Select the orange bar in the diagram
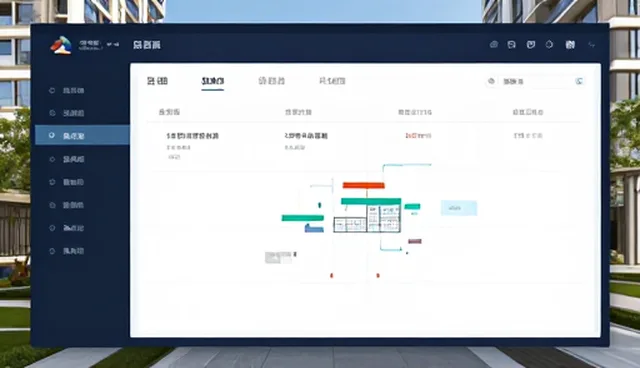Image resolution: width=640 pixels, height=368 pixels. point(364,185)
